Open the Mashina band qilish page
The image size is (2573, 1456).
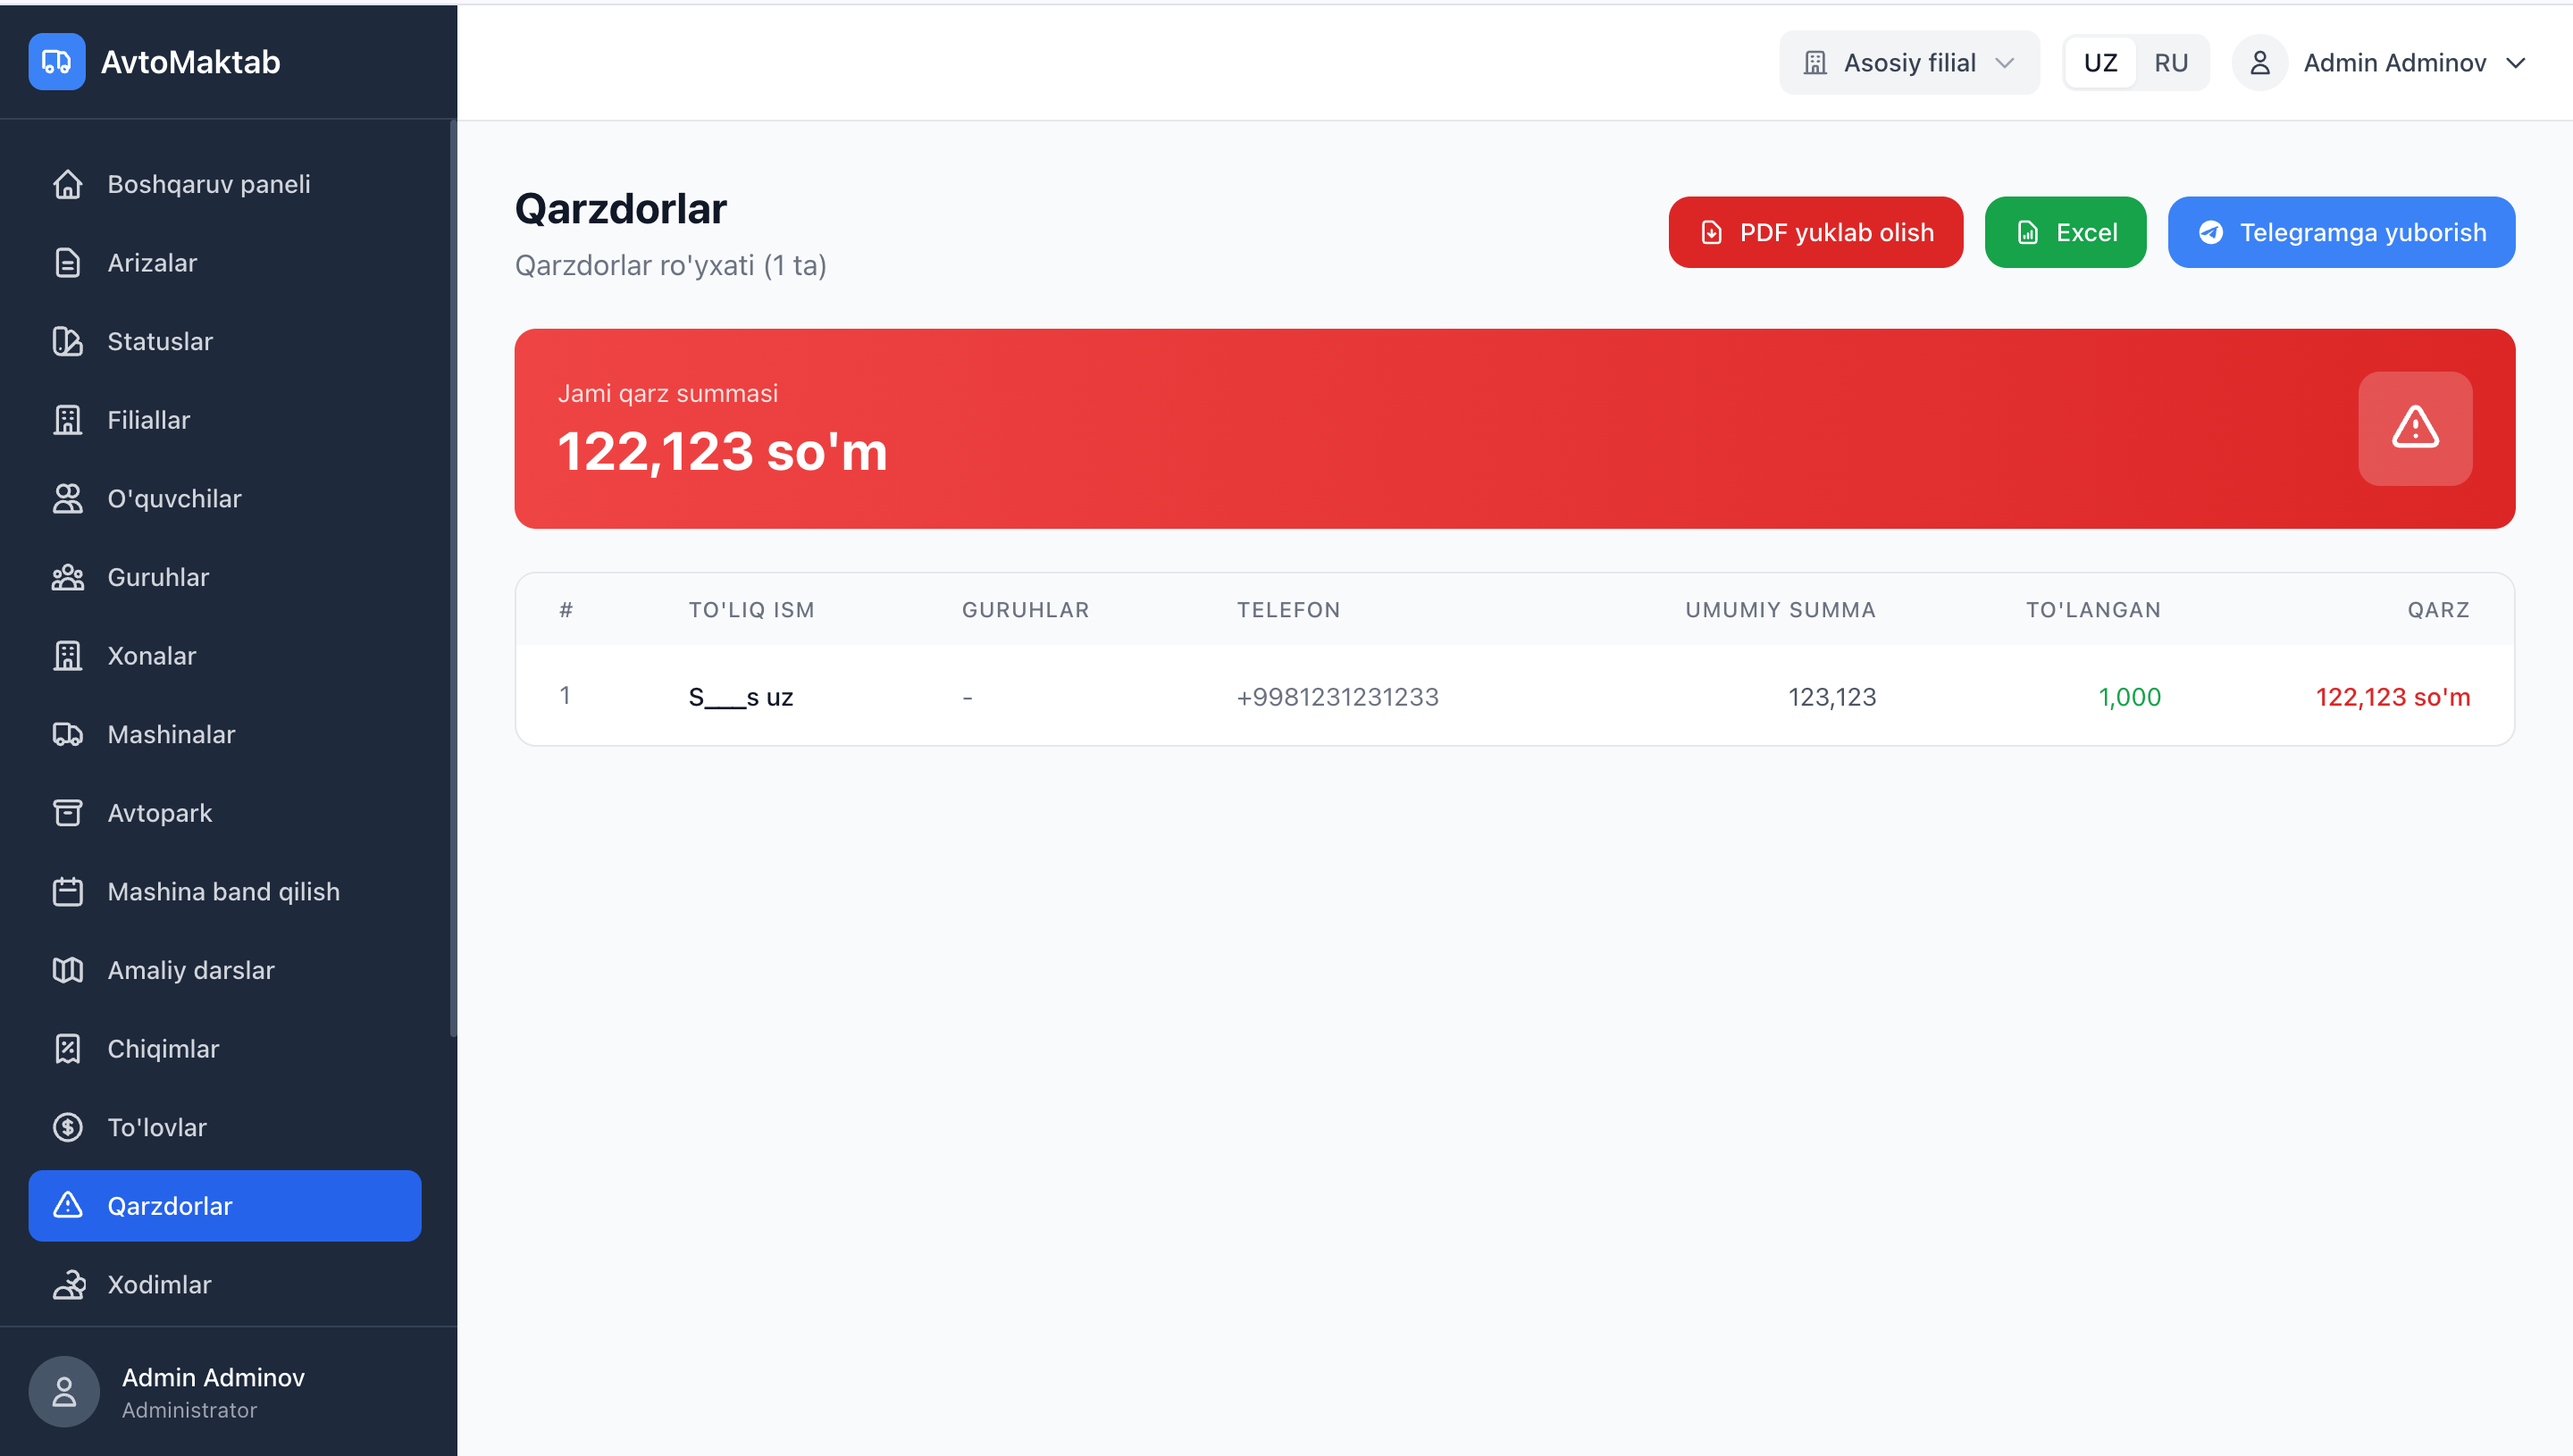[x=223, y=891]
